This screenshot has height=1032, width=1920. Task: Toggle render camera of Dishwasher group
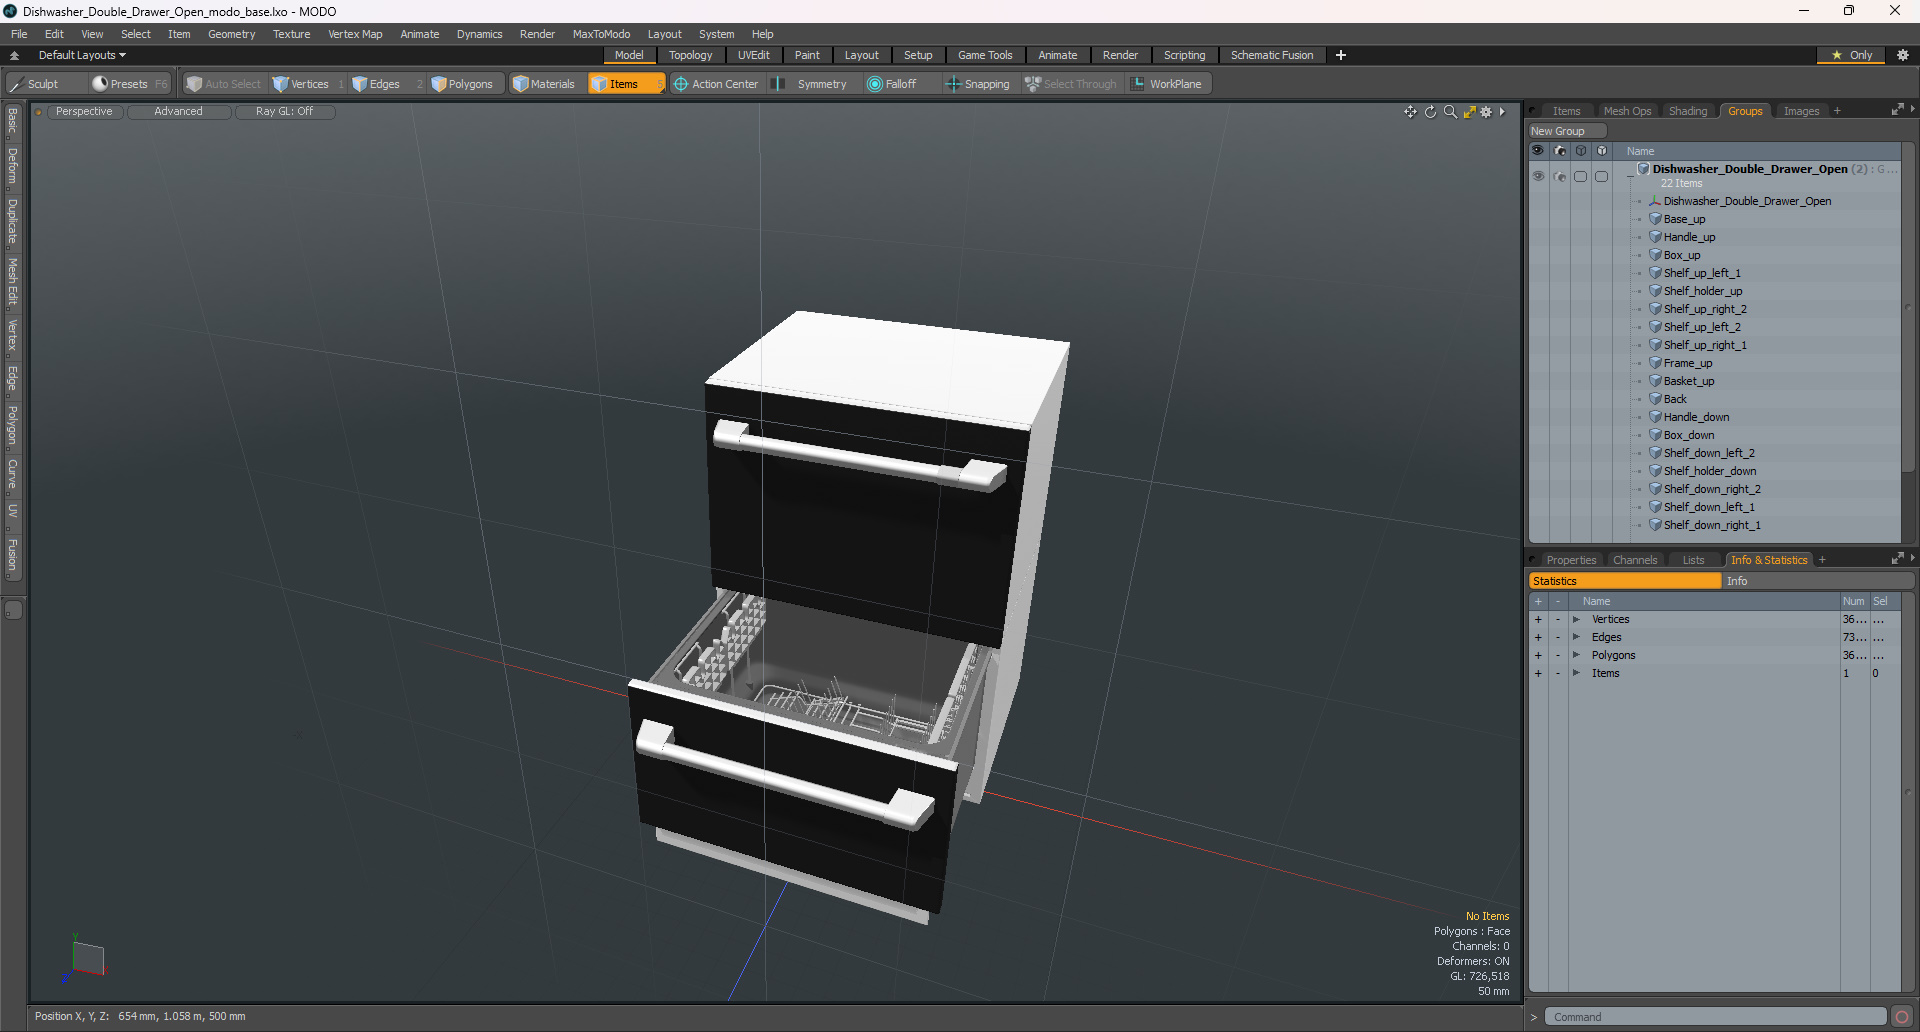click(1559, 176)
